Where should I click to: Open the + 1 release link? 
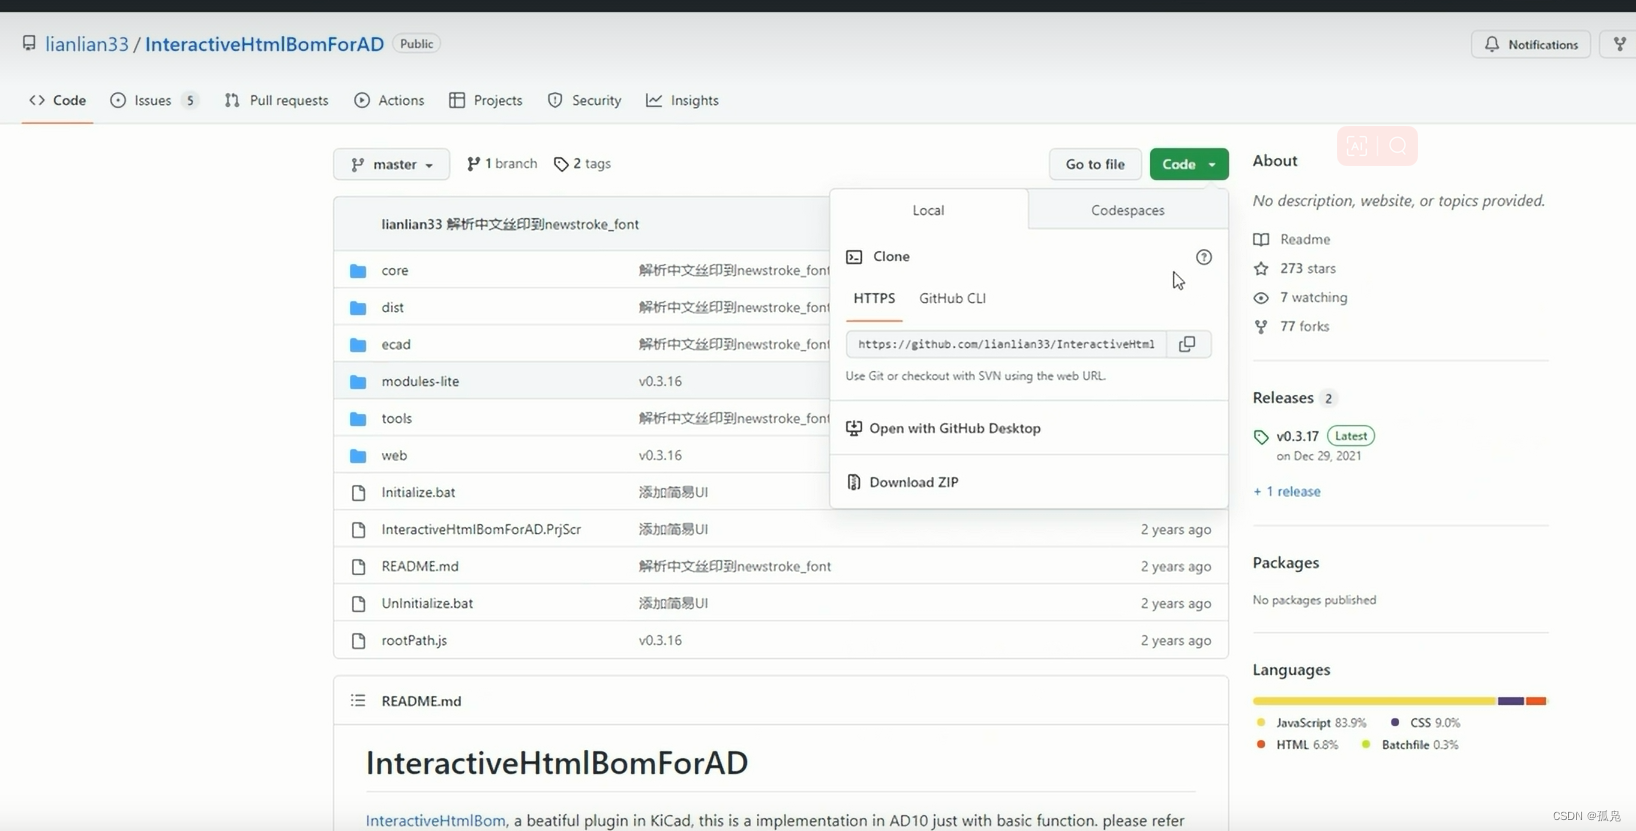coord(1287,491)
